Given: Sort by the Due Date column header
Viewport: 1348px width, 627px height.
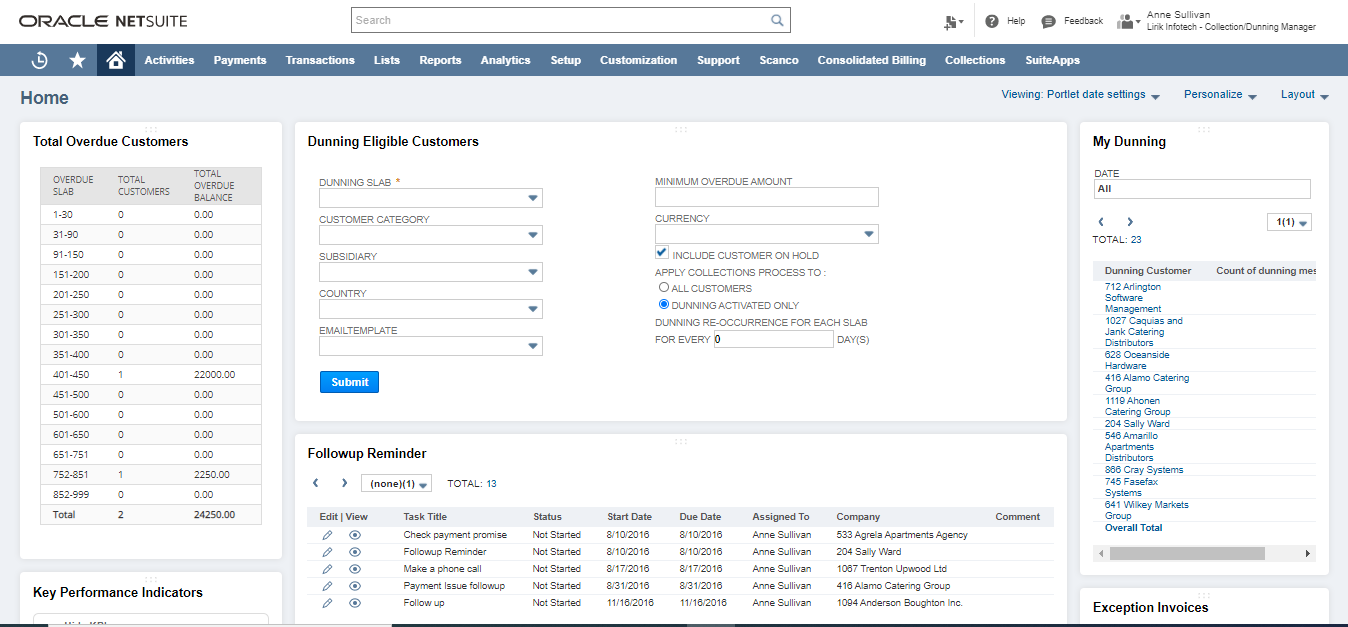Looking at the screenshot, I should (700, 517).
